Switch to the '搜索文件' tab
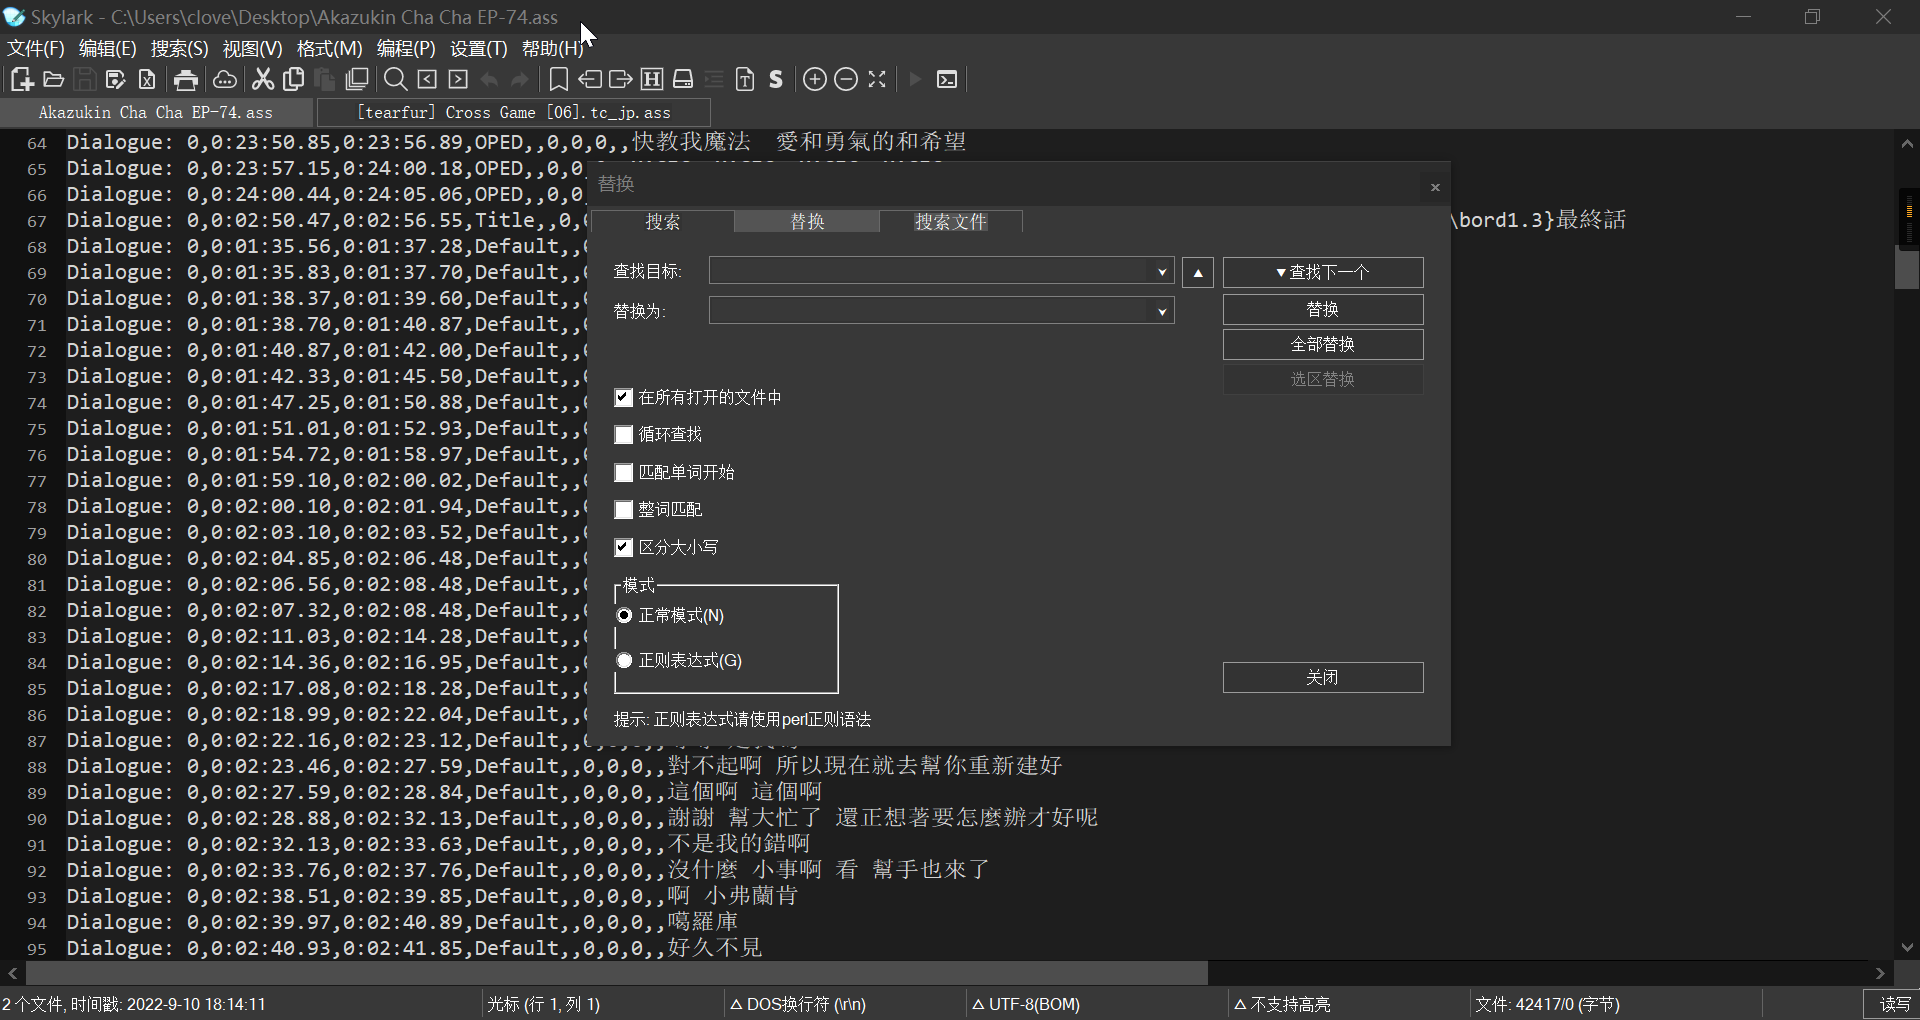 950,222
